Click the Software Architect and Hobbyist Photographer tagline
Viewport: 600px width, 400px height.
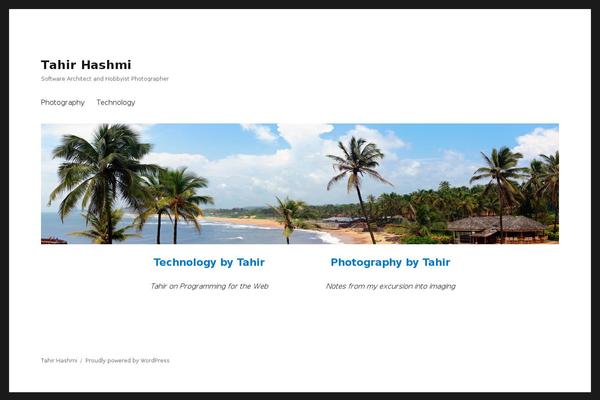tap(105, 78)
